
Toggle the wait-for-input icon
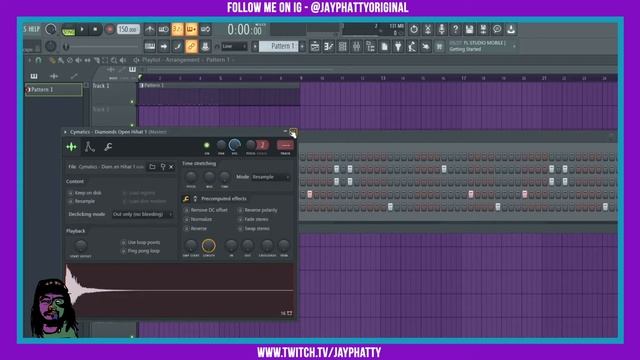coord(164,29)
